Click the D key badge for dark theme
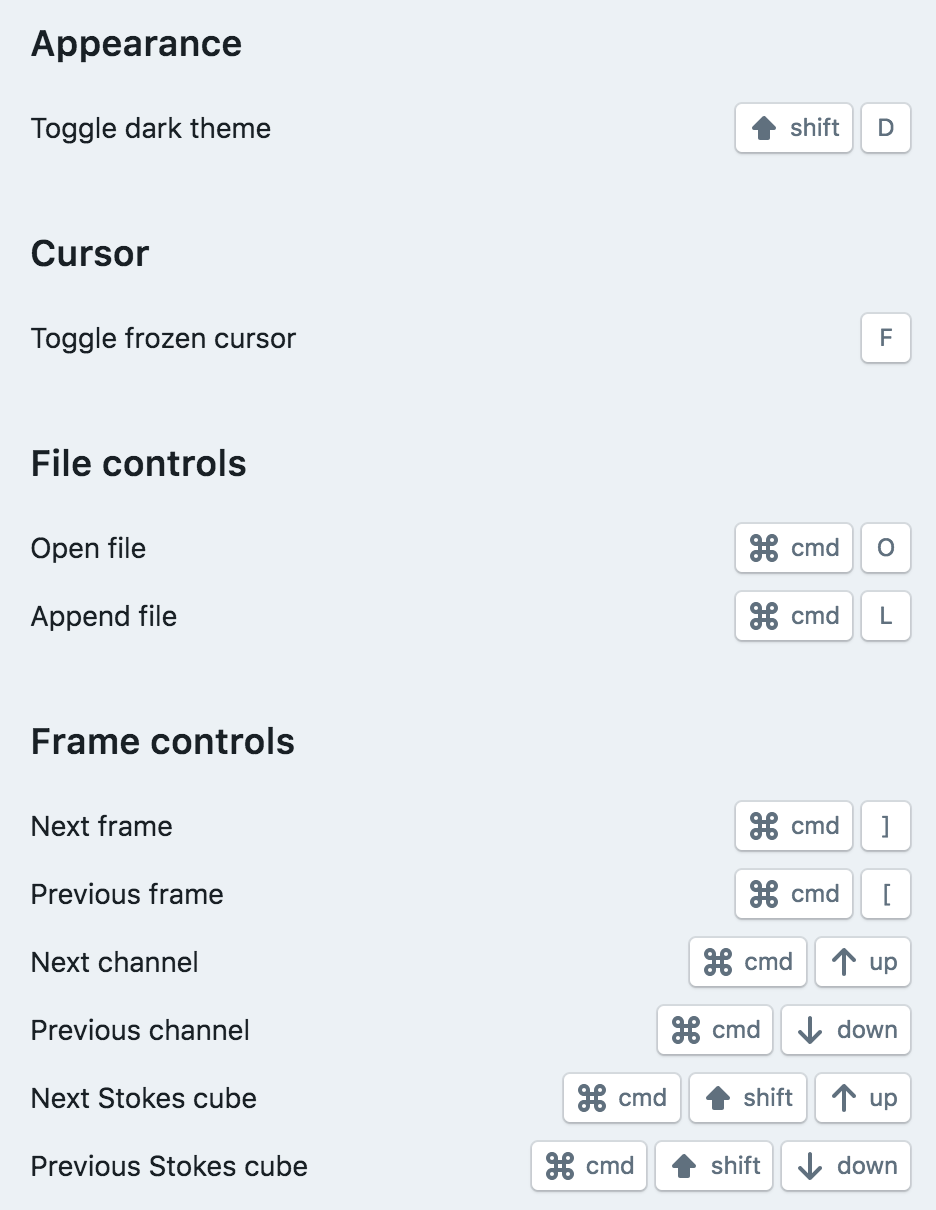Viewport: 936px width, 1210px height. click(x=884, y=128)
